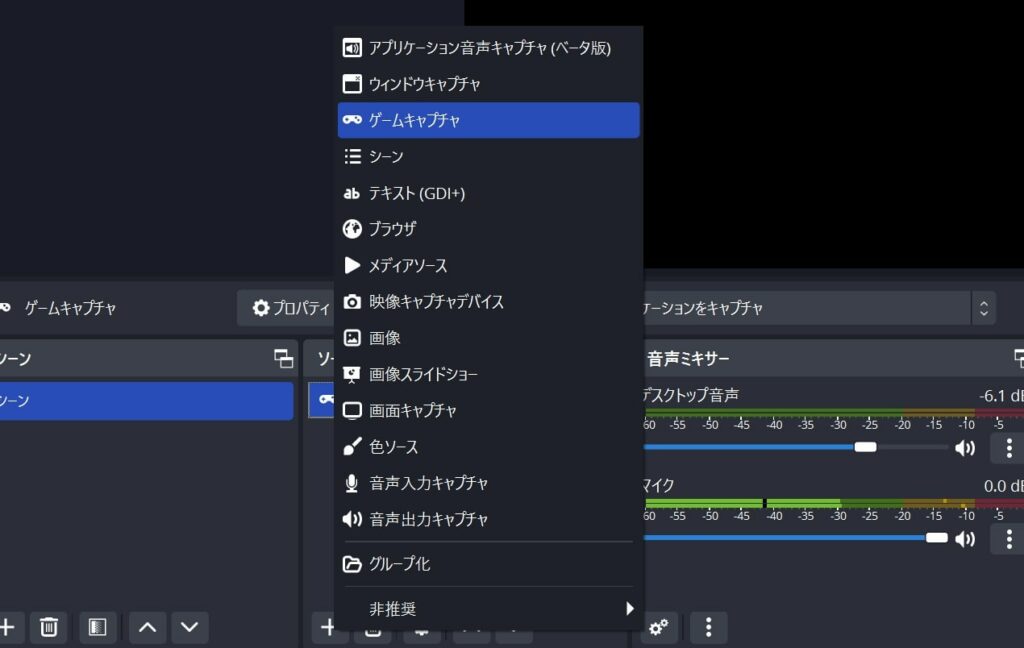Click the add source plus button

point(328,627)
